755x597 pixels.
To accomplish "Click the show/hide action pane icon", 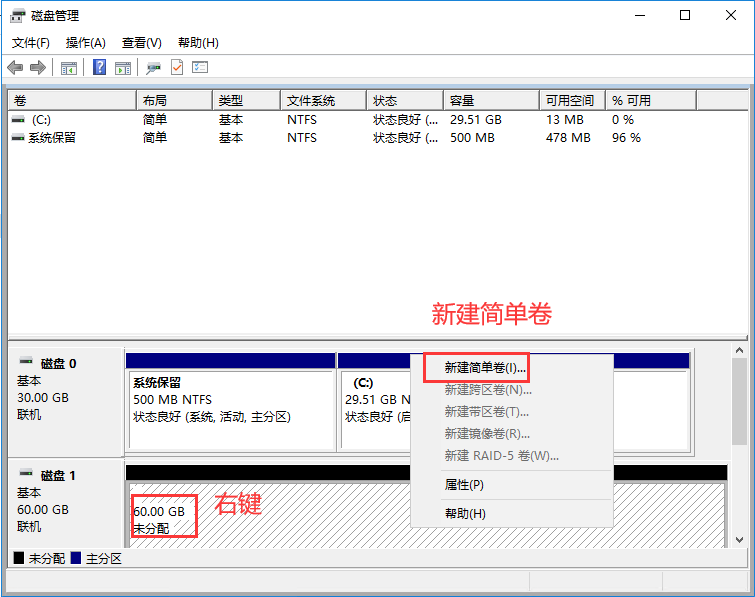I will click(x=123, y=68).
